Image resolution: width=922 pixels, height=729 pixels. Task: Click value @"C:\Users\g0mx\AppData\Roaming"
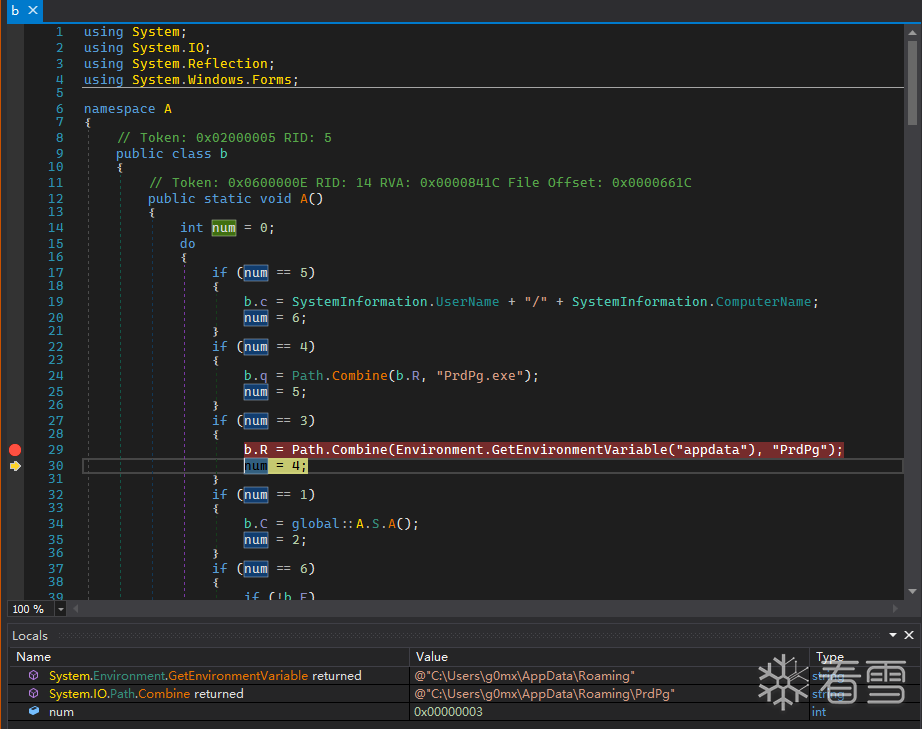[525, 676]
